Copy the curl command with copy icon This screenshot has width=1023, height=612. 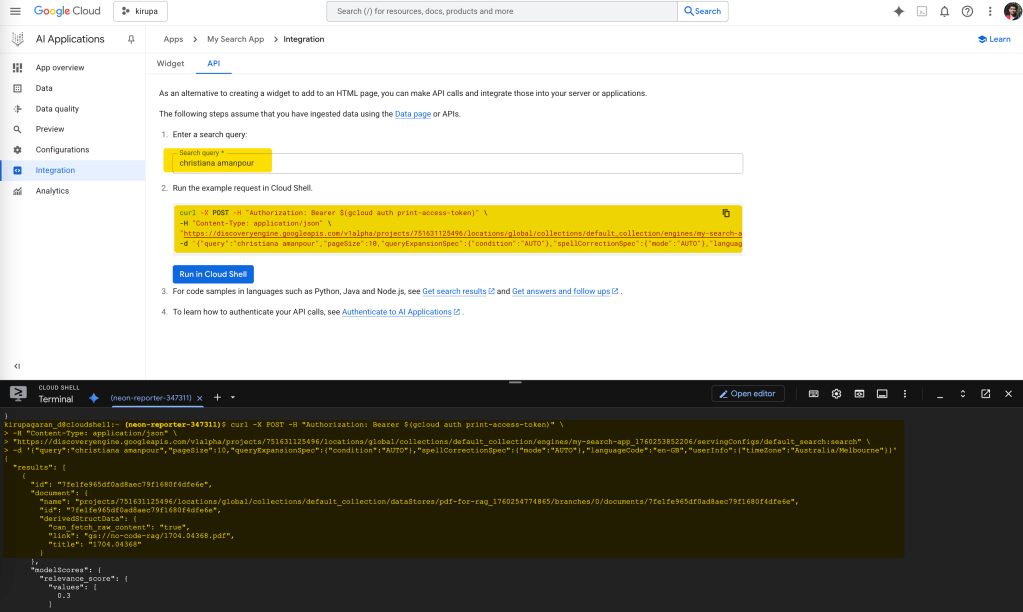pyautogui.click(x=726, y=213)
